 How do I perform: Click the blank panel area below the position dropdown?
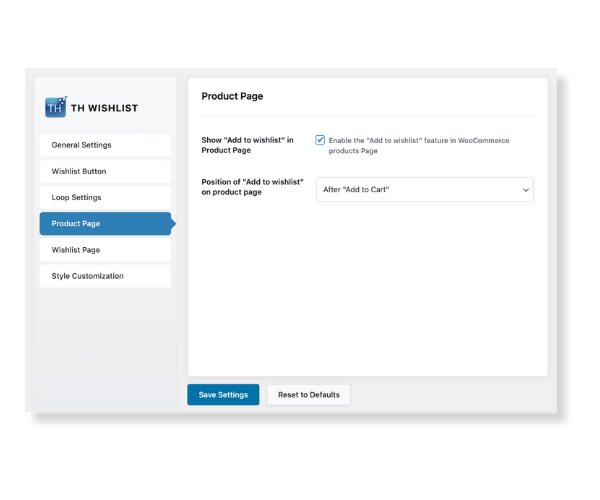point(367,290)
